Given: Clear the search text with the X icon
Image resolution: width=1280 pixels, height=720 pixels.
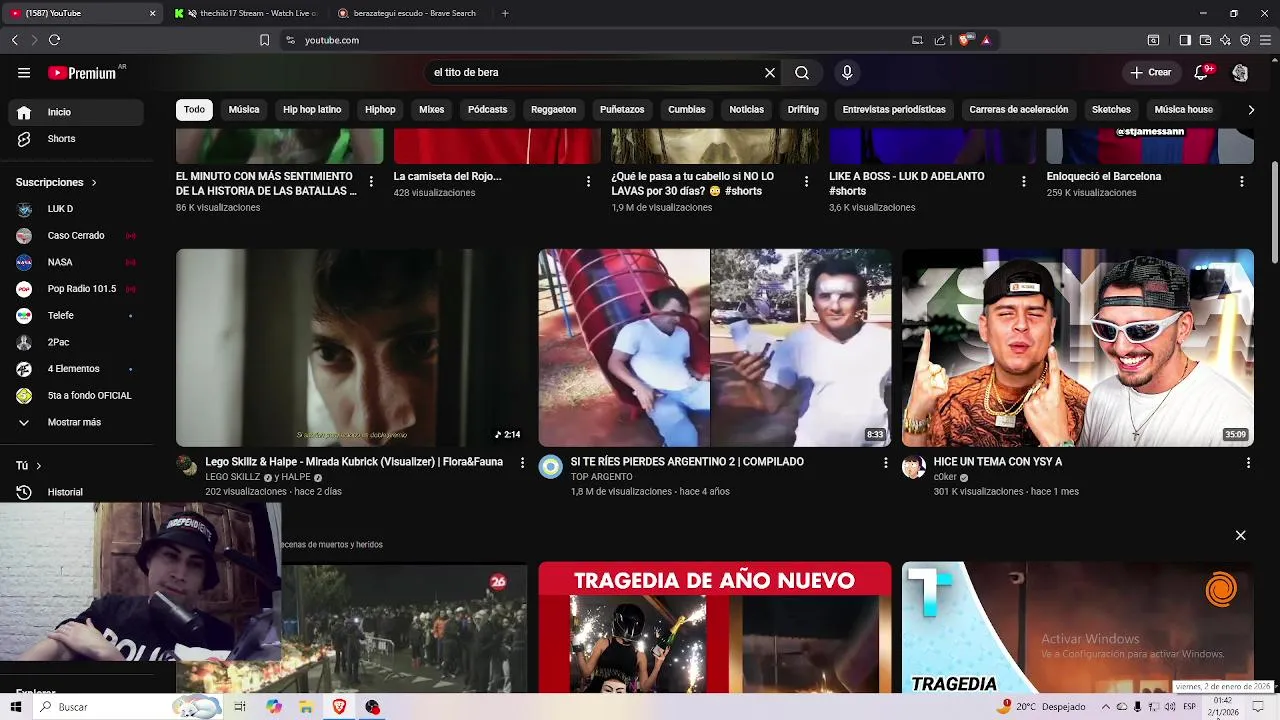Looking at the screenshot, I should 770,73.
